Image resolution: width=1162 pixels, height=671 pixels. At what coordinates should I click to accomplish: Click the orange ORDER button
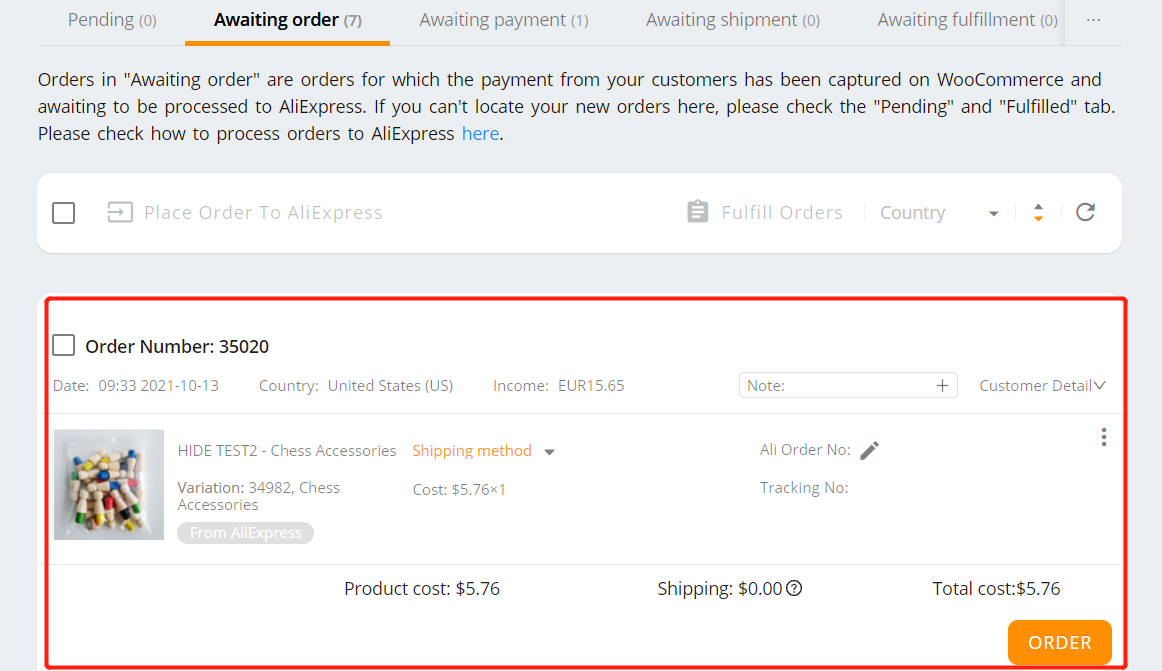coord(1060,642)
